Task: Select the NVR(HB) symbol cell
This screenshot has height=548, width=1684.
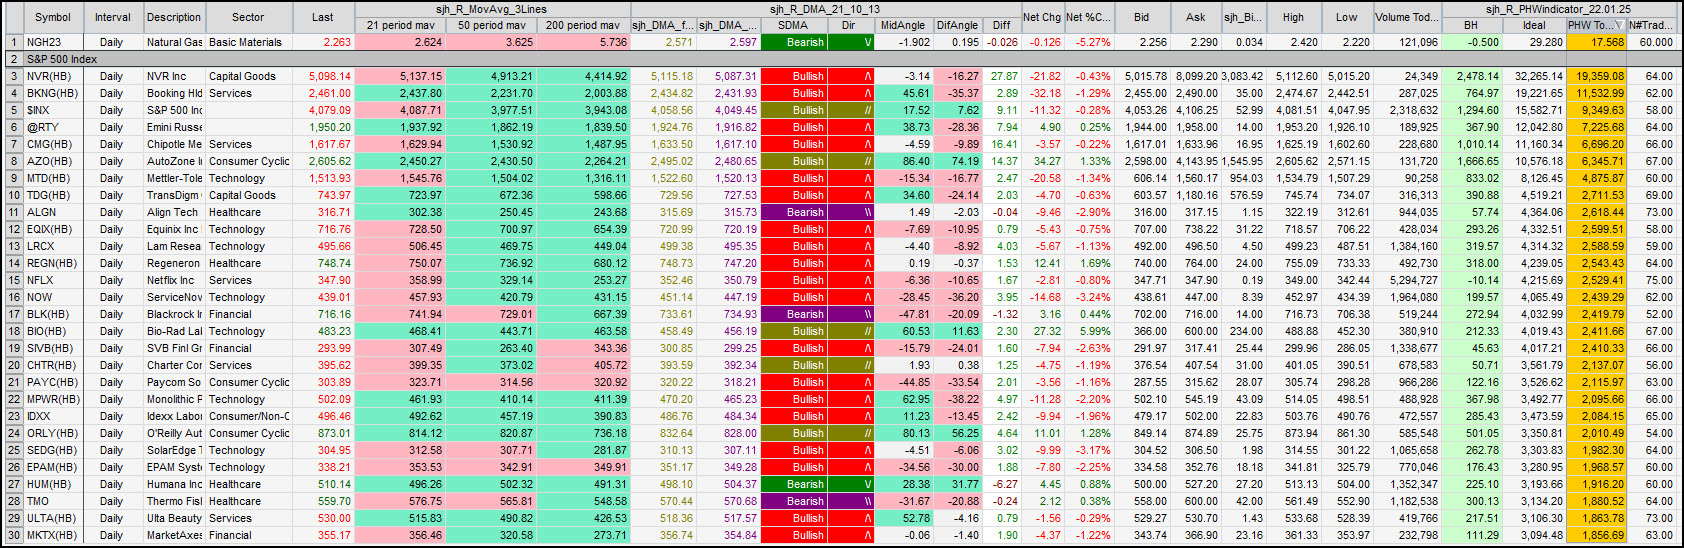Action: pos(52,76)
